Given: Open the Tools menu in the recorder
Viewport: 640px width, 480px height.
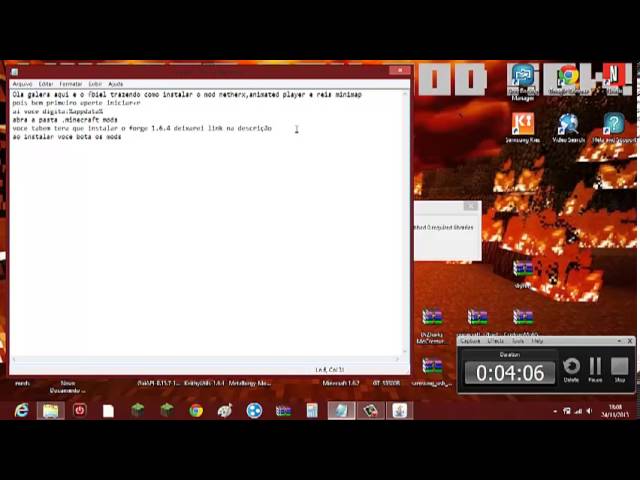Looking at the screenshot, I should (x=518, y=341).
